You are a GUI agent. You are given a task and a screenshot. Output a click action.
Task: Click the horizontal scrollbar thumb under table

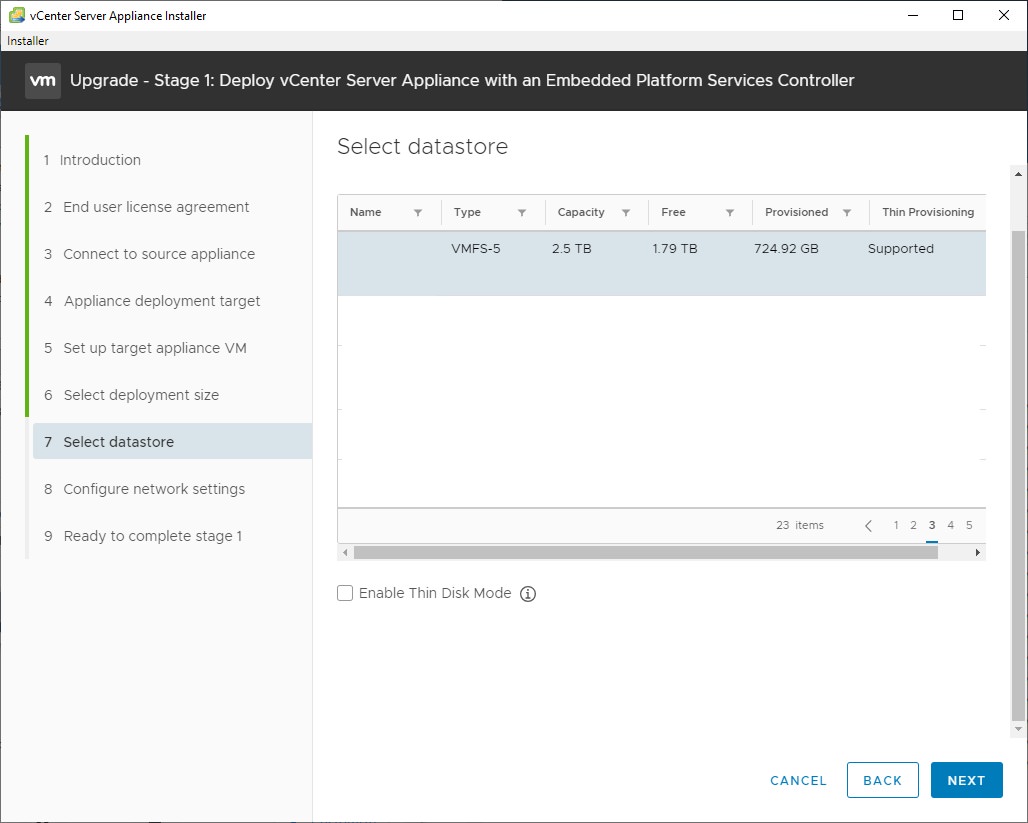point(646,552)
